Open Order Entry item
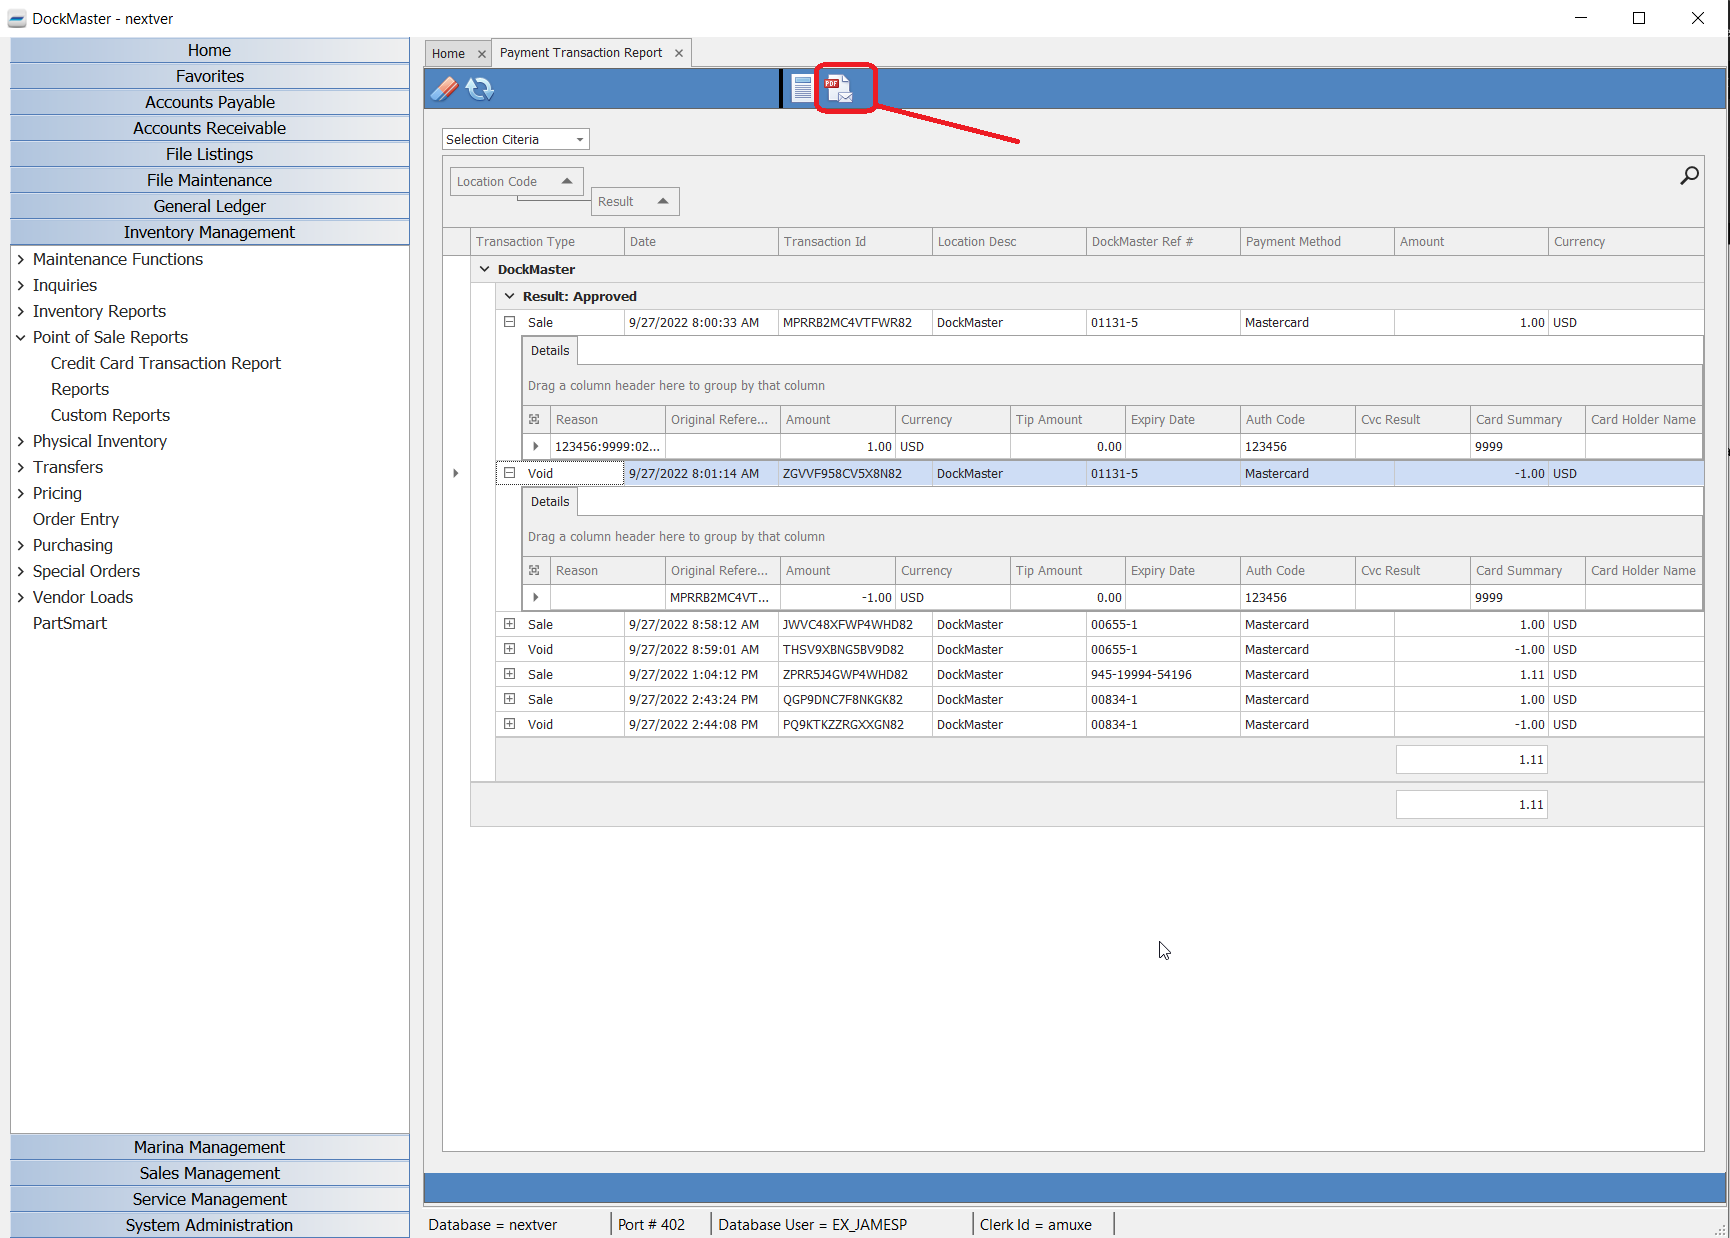This screenshot has width=1730, height=1238. (76, 519)
